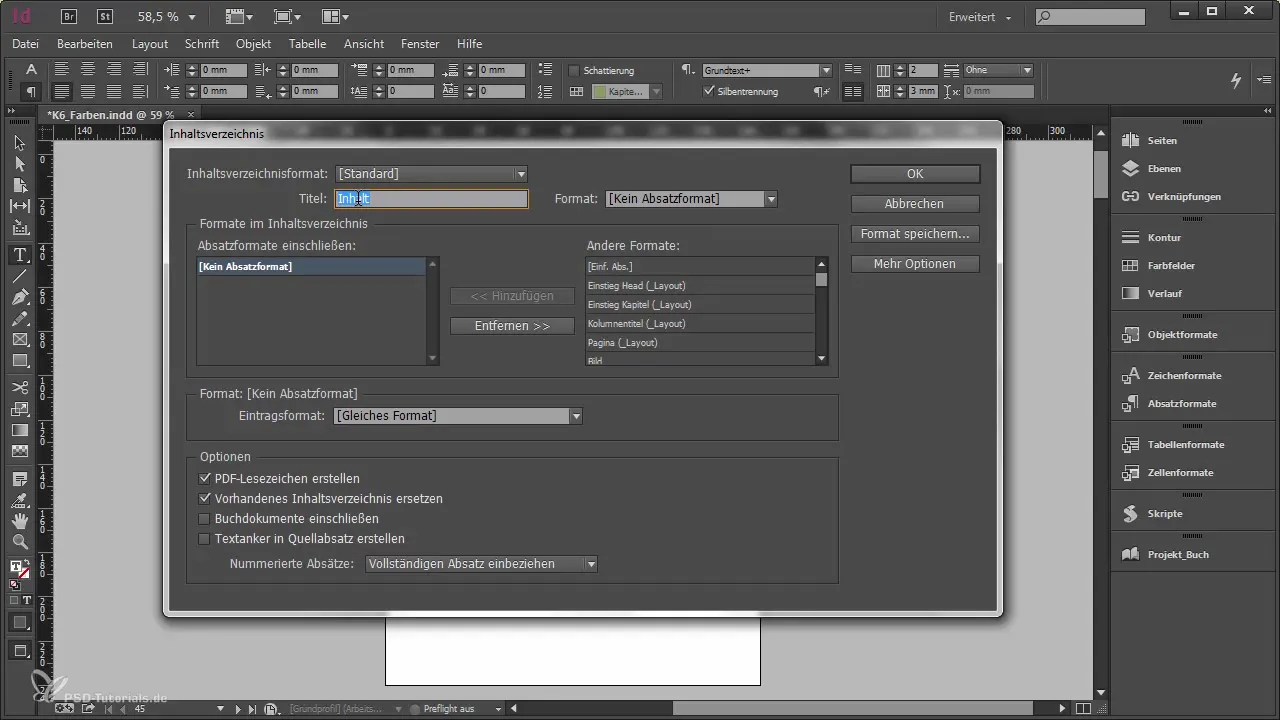The width and height of the screenshot is (1280, 720).
Task: Open Erweitert workspace switcher dropdown
Action: tap(980, 18)
